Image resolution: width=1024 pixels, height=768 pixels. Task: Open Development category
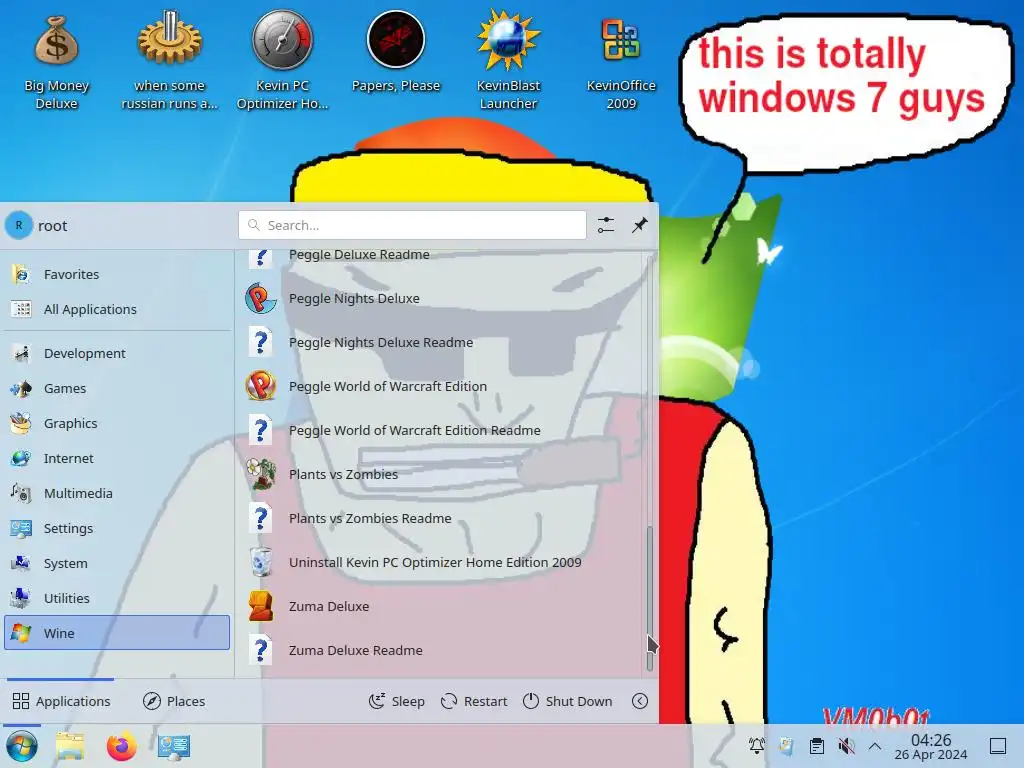(x=117, y=353)
